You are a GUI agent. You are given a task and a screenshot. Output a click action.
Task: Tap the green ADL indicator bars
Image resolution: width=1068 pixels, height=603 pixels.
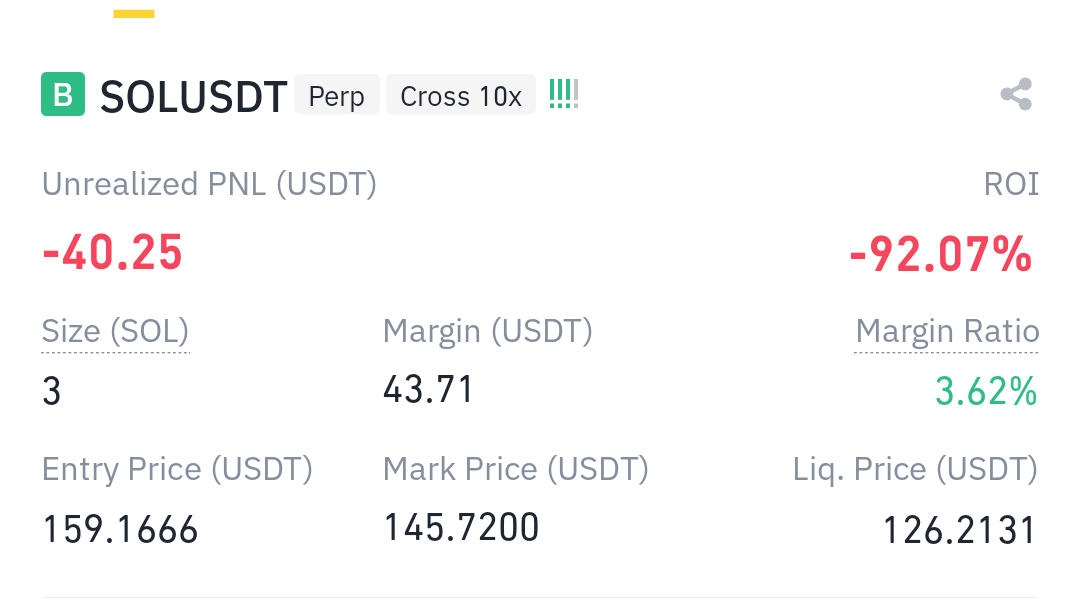(564, 94)
